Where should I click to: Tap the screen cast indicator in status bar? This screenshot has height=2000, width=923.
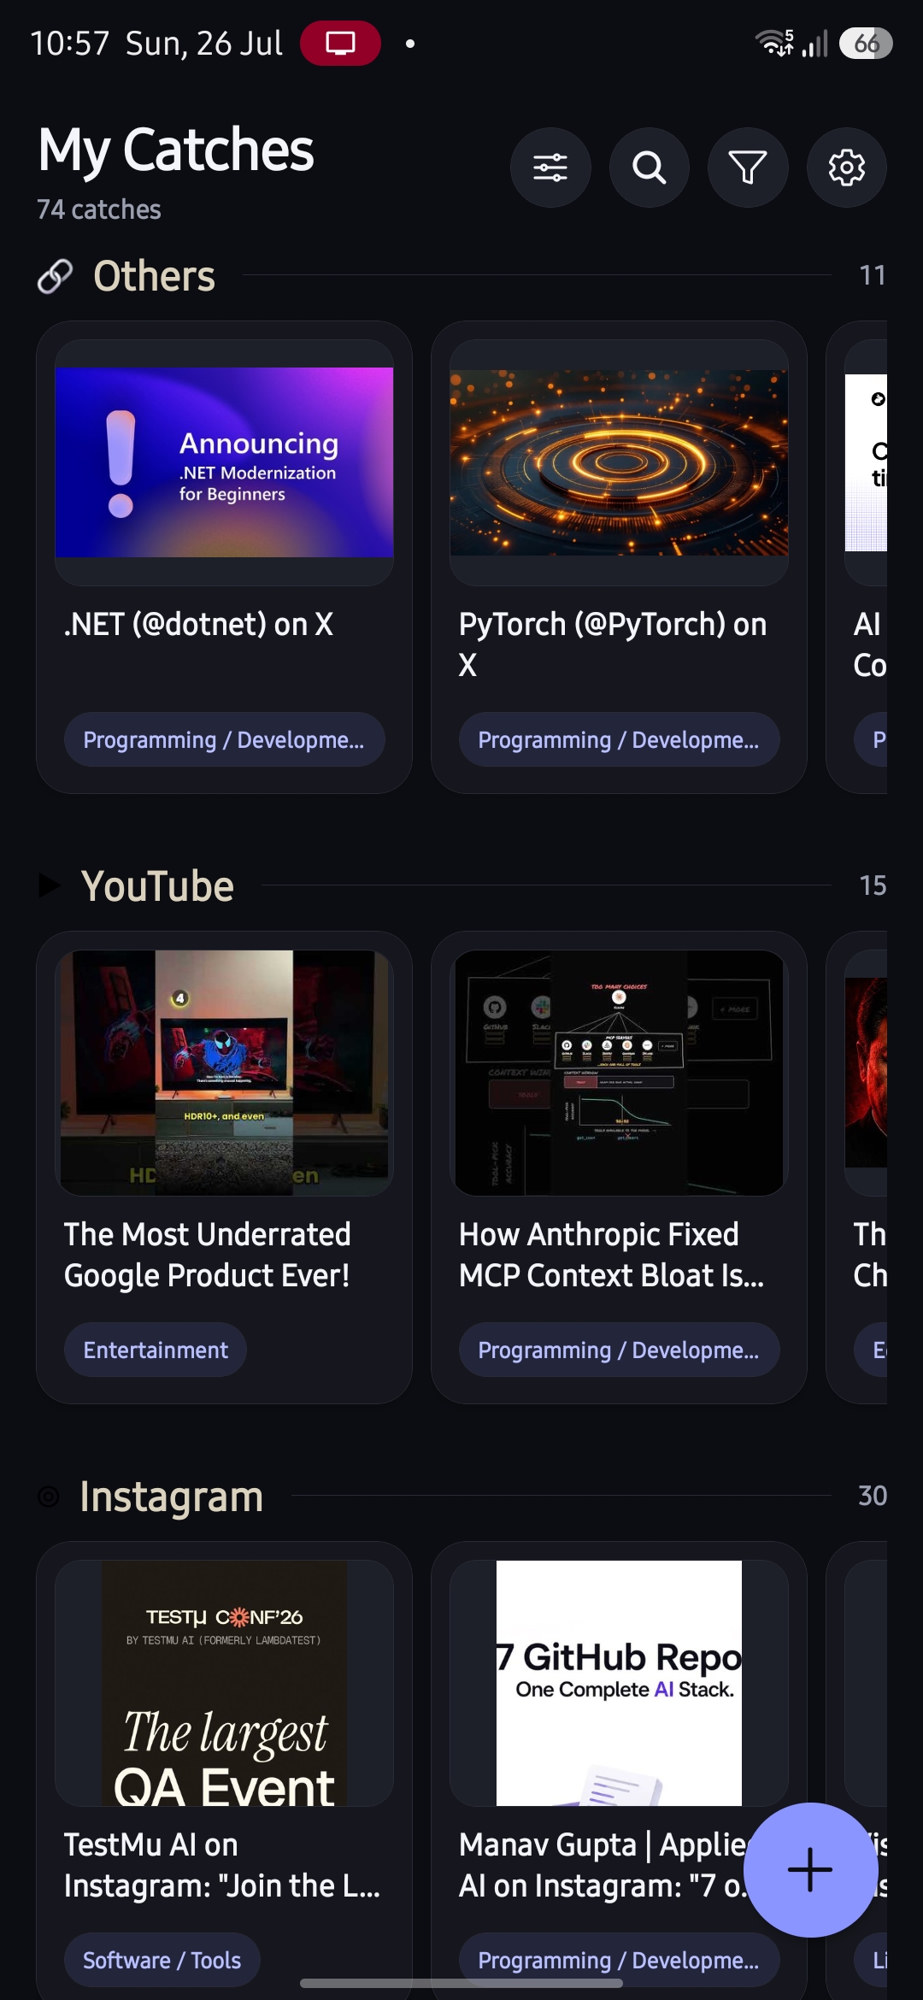coord(340,44)
